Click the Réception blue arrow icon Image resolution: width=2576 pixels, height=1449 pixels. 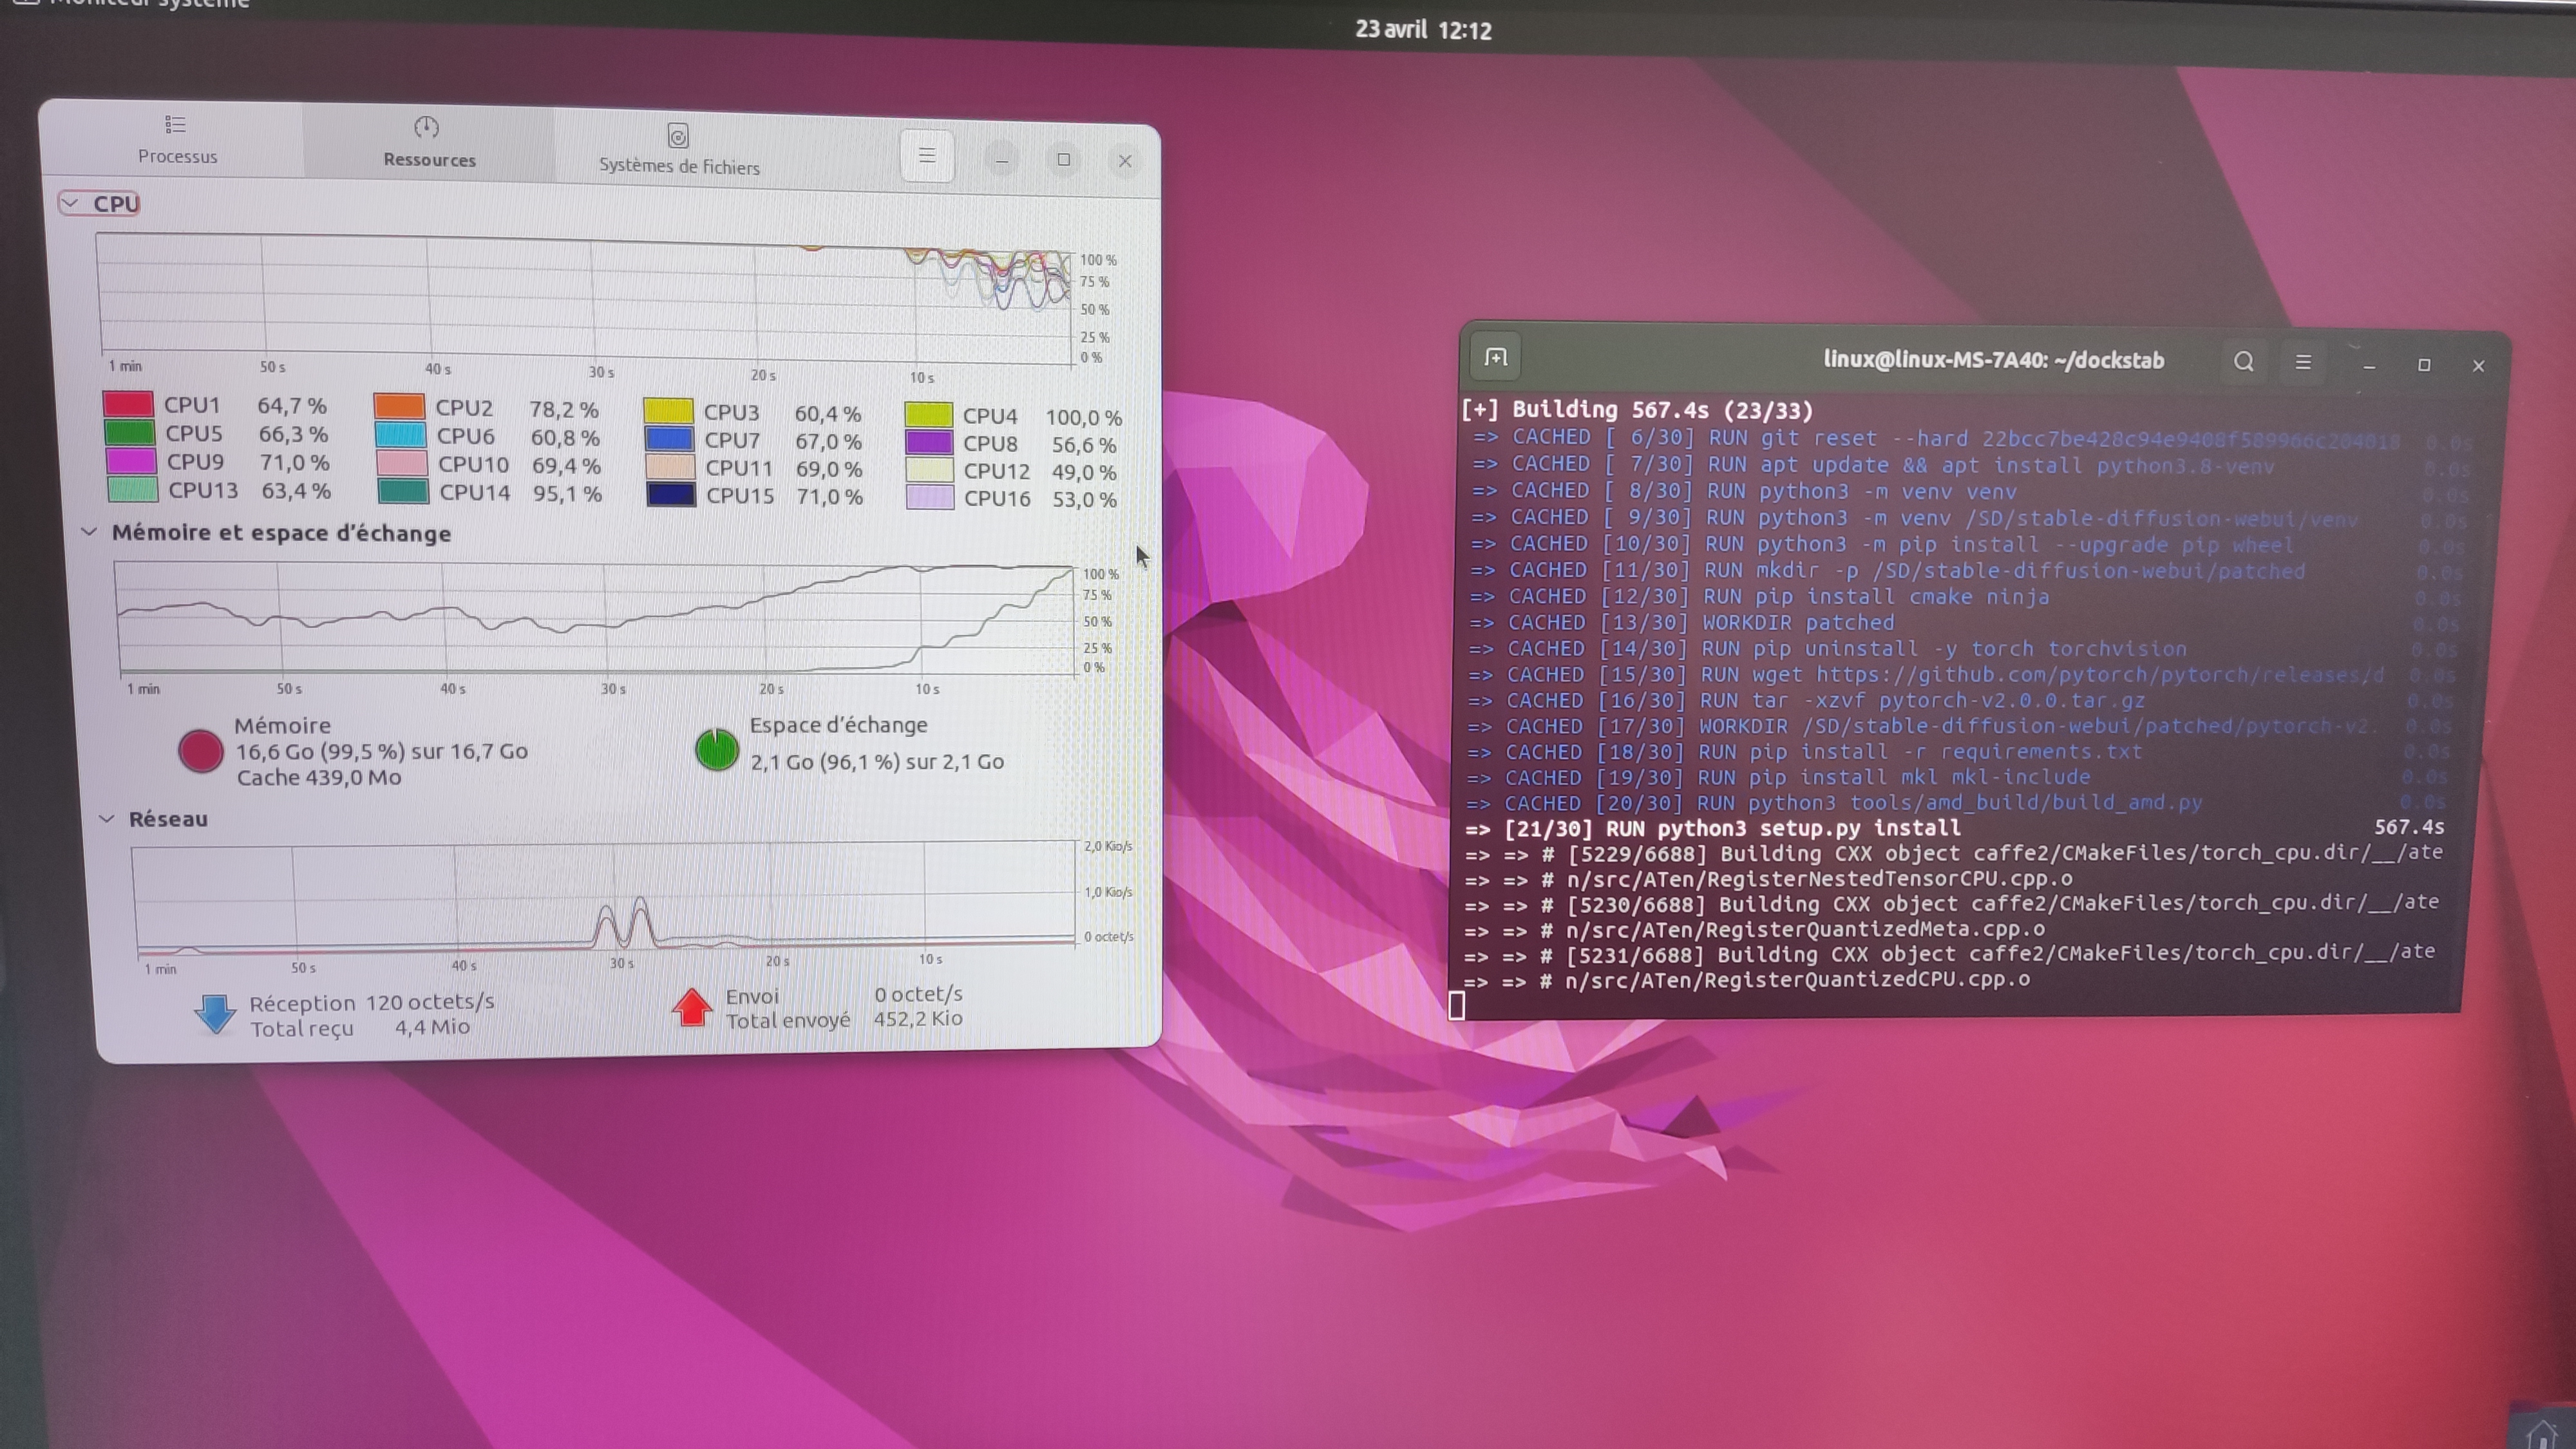[x=215, y=1014]
